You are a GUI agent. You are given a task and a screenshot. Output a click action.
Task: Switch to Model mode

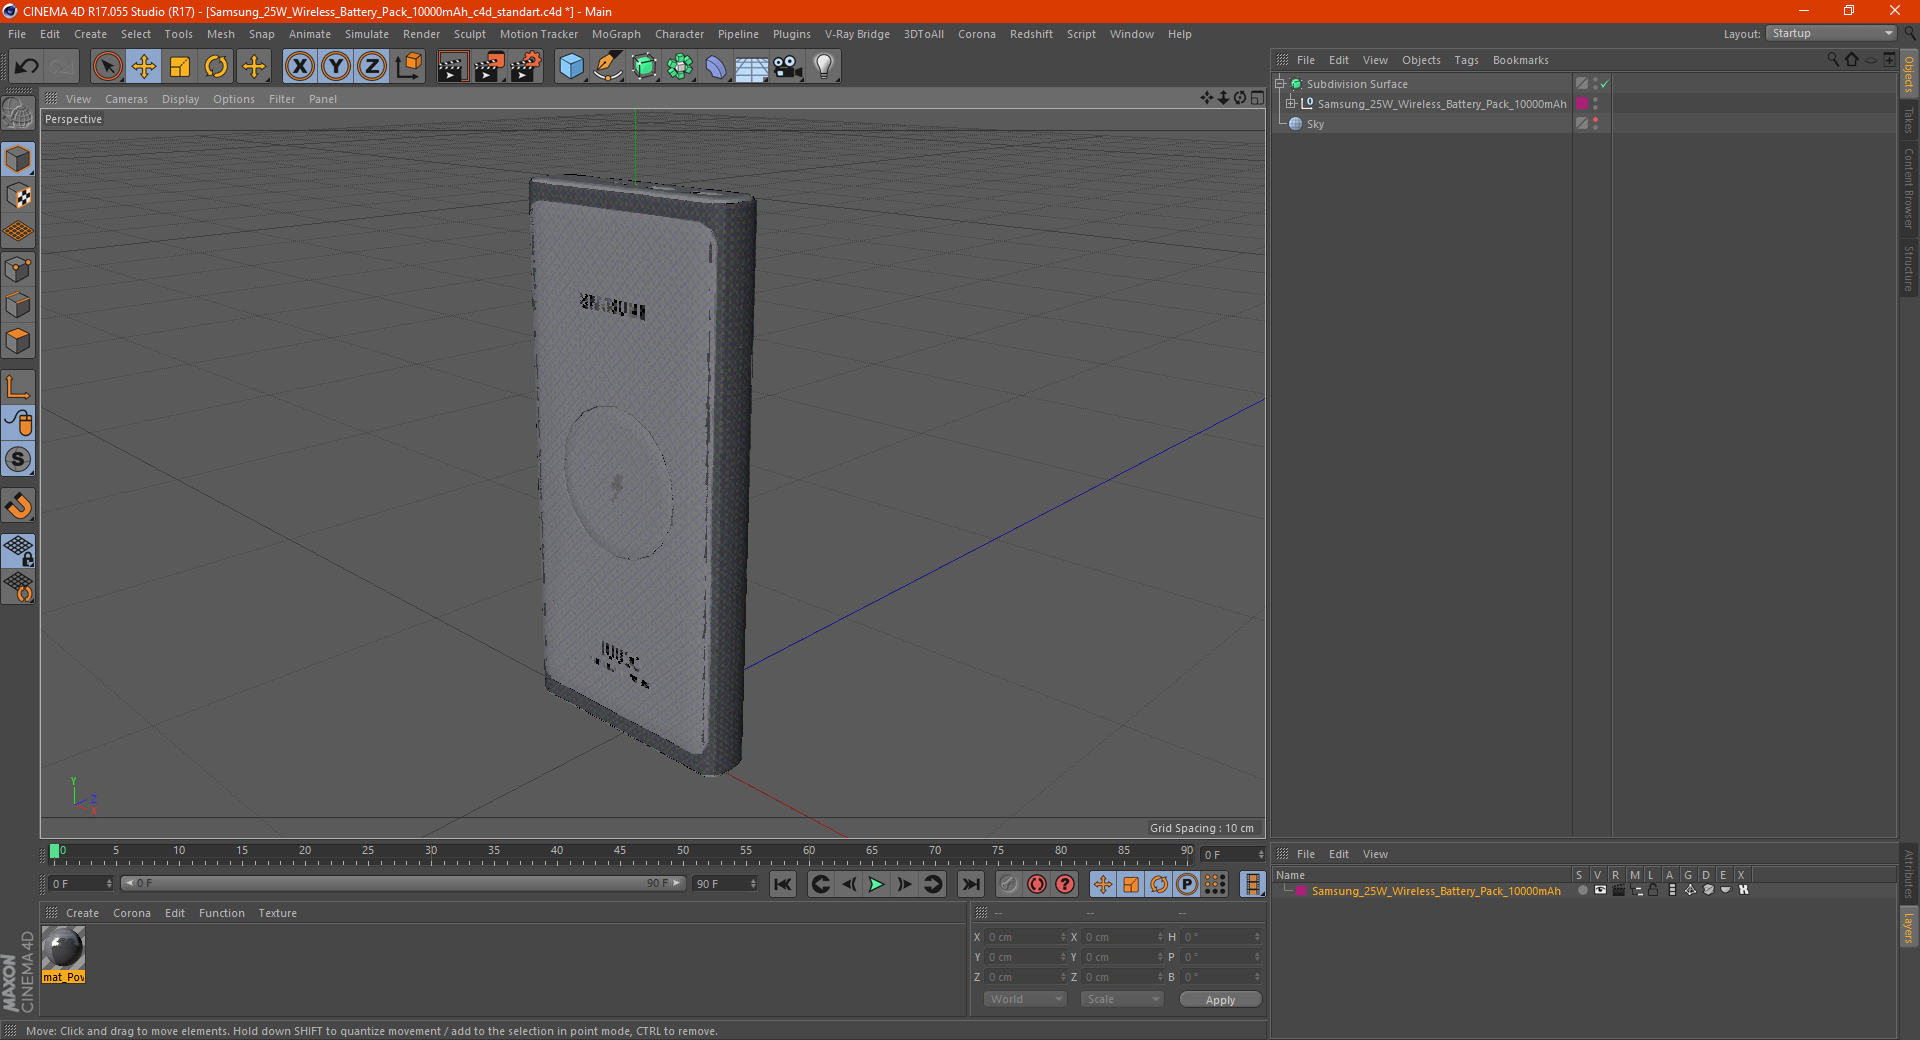[x=18, y=159]
